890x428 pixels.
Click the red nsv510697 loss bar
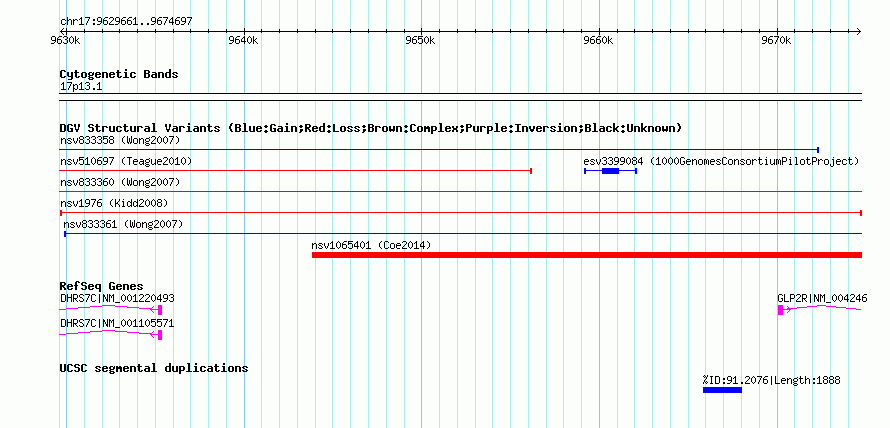tap(296, 171)
